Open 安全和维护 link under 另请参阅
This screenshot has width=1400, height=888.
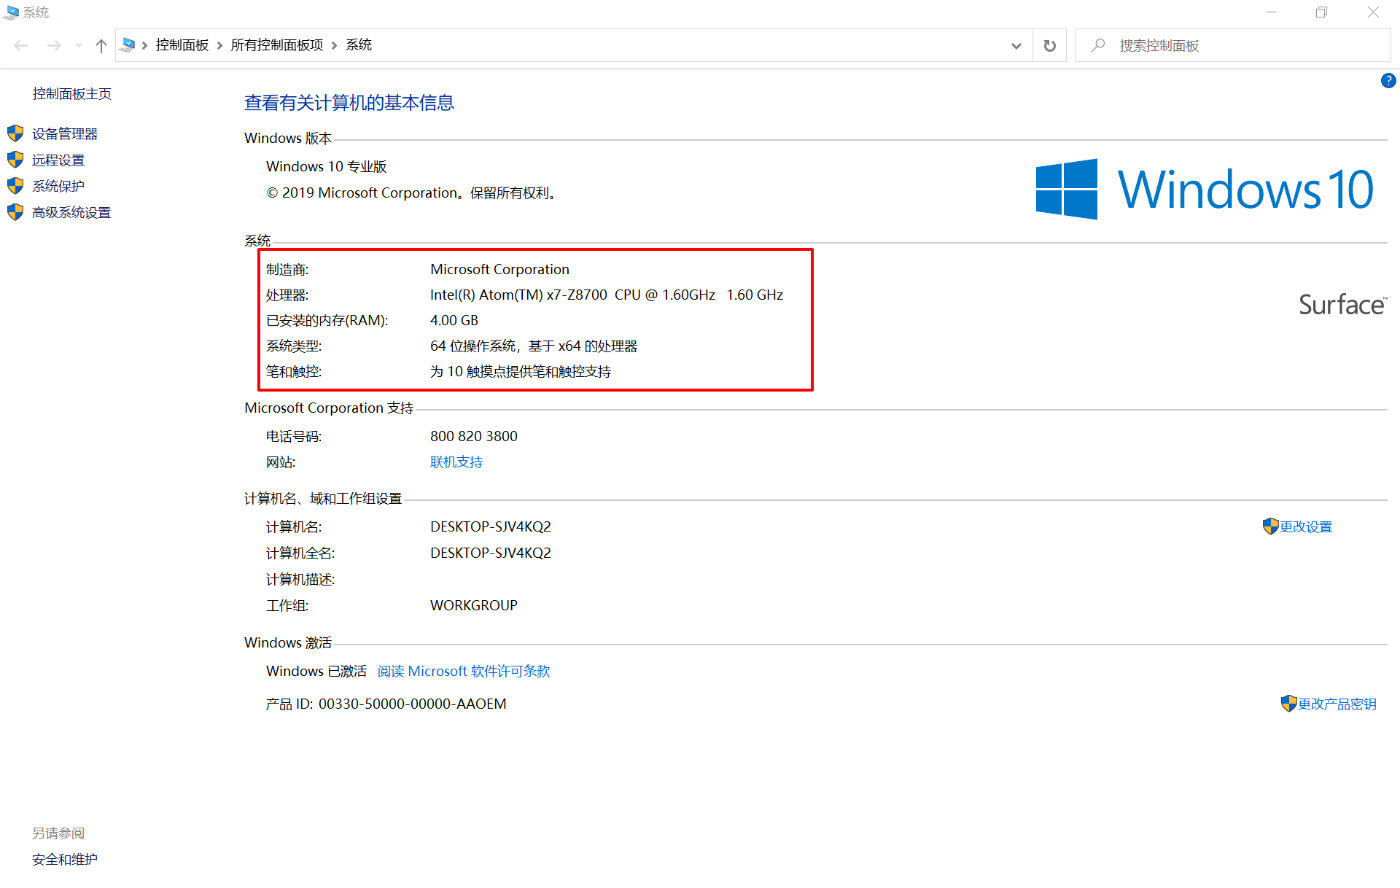click(65, 860)
